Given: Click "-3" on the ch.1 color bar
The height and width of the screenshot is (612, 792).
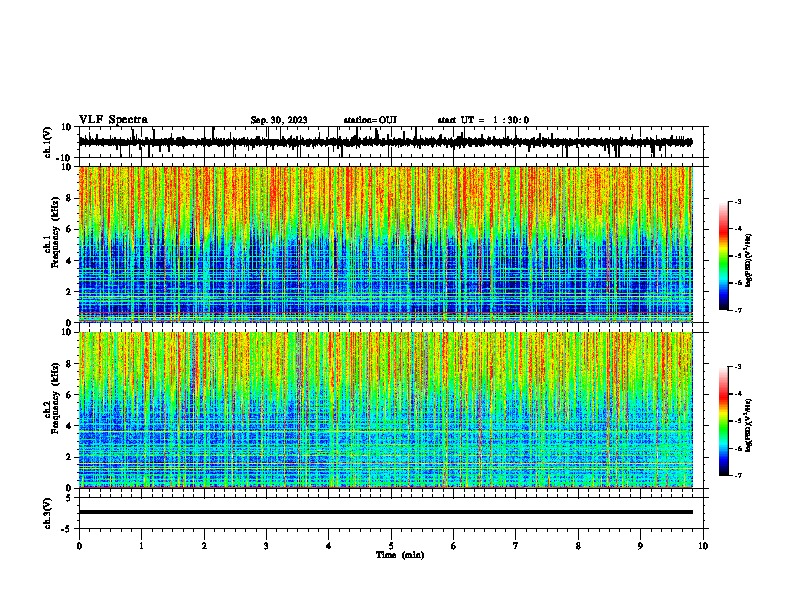Looking at the screenshot, I should point(737,202).
